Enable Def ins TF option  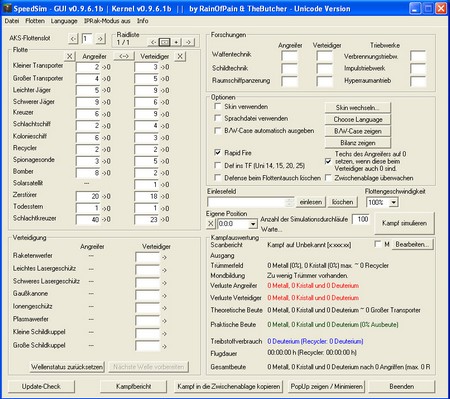point(218,165)
